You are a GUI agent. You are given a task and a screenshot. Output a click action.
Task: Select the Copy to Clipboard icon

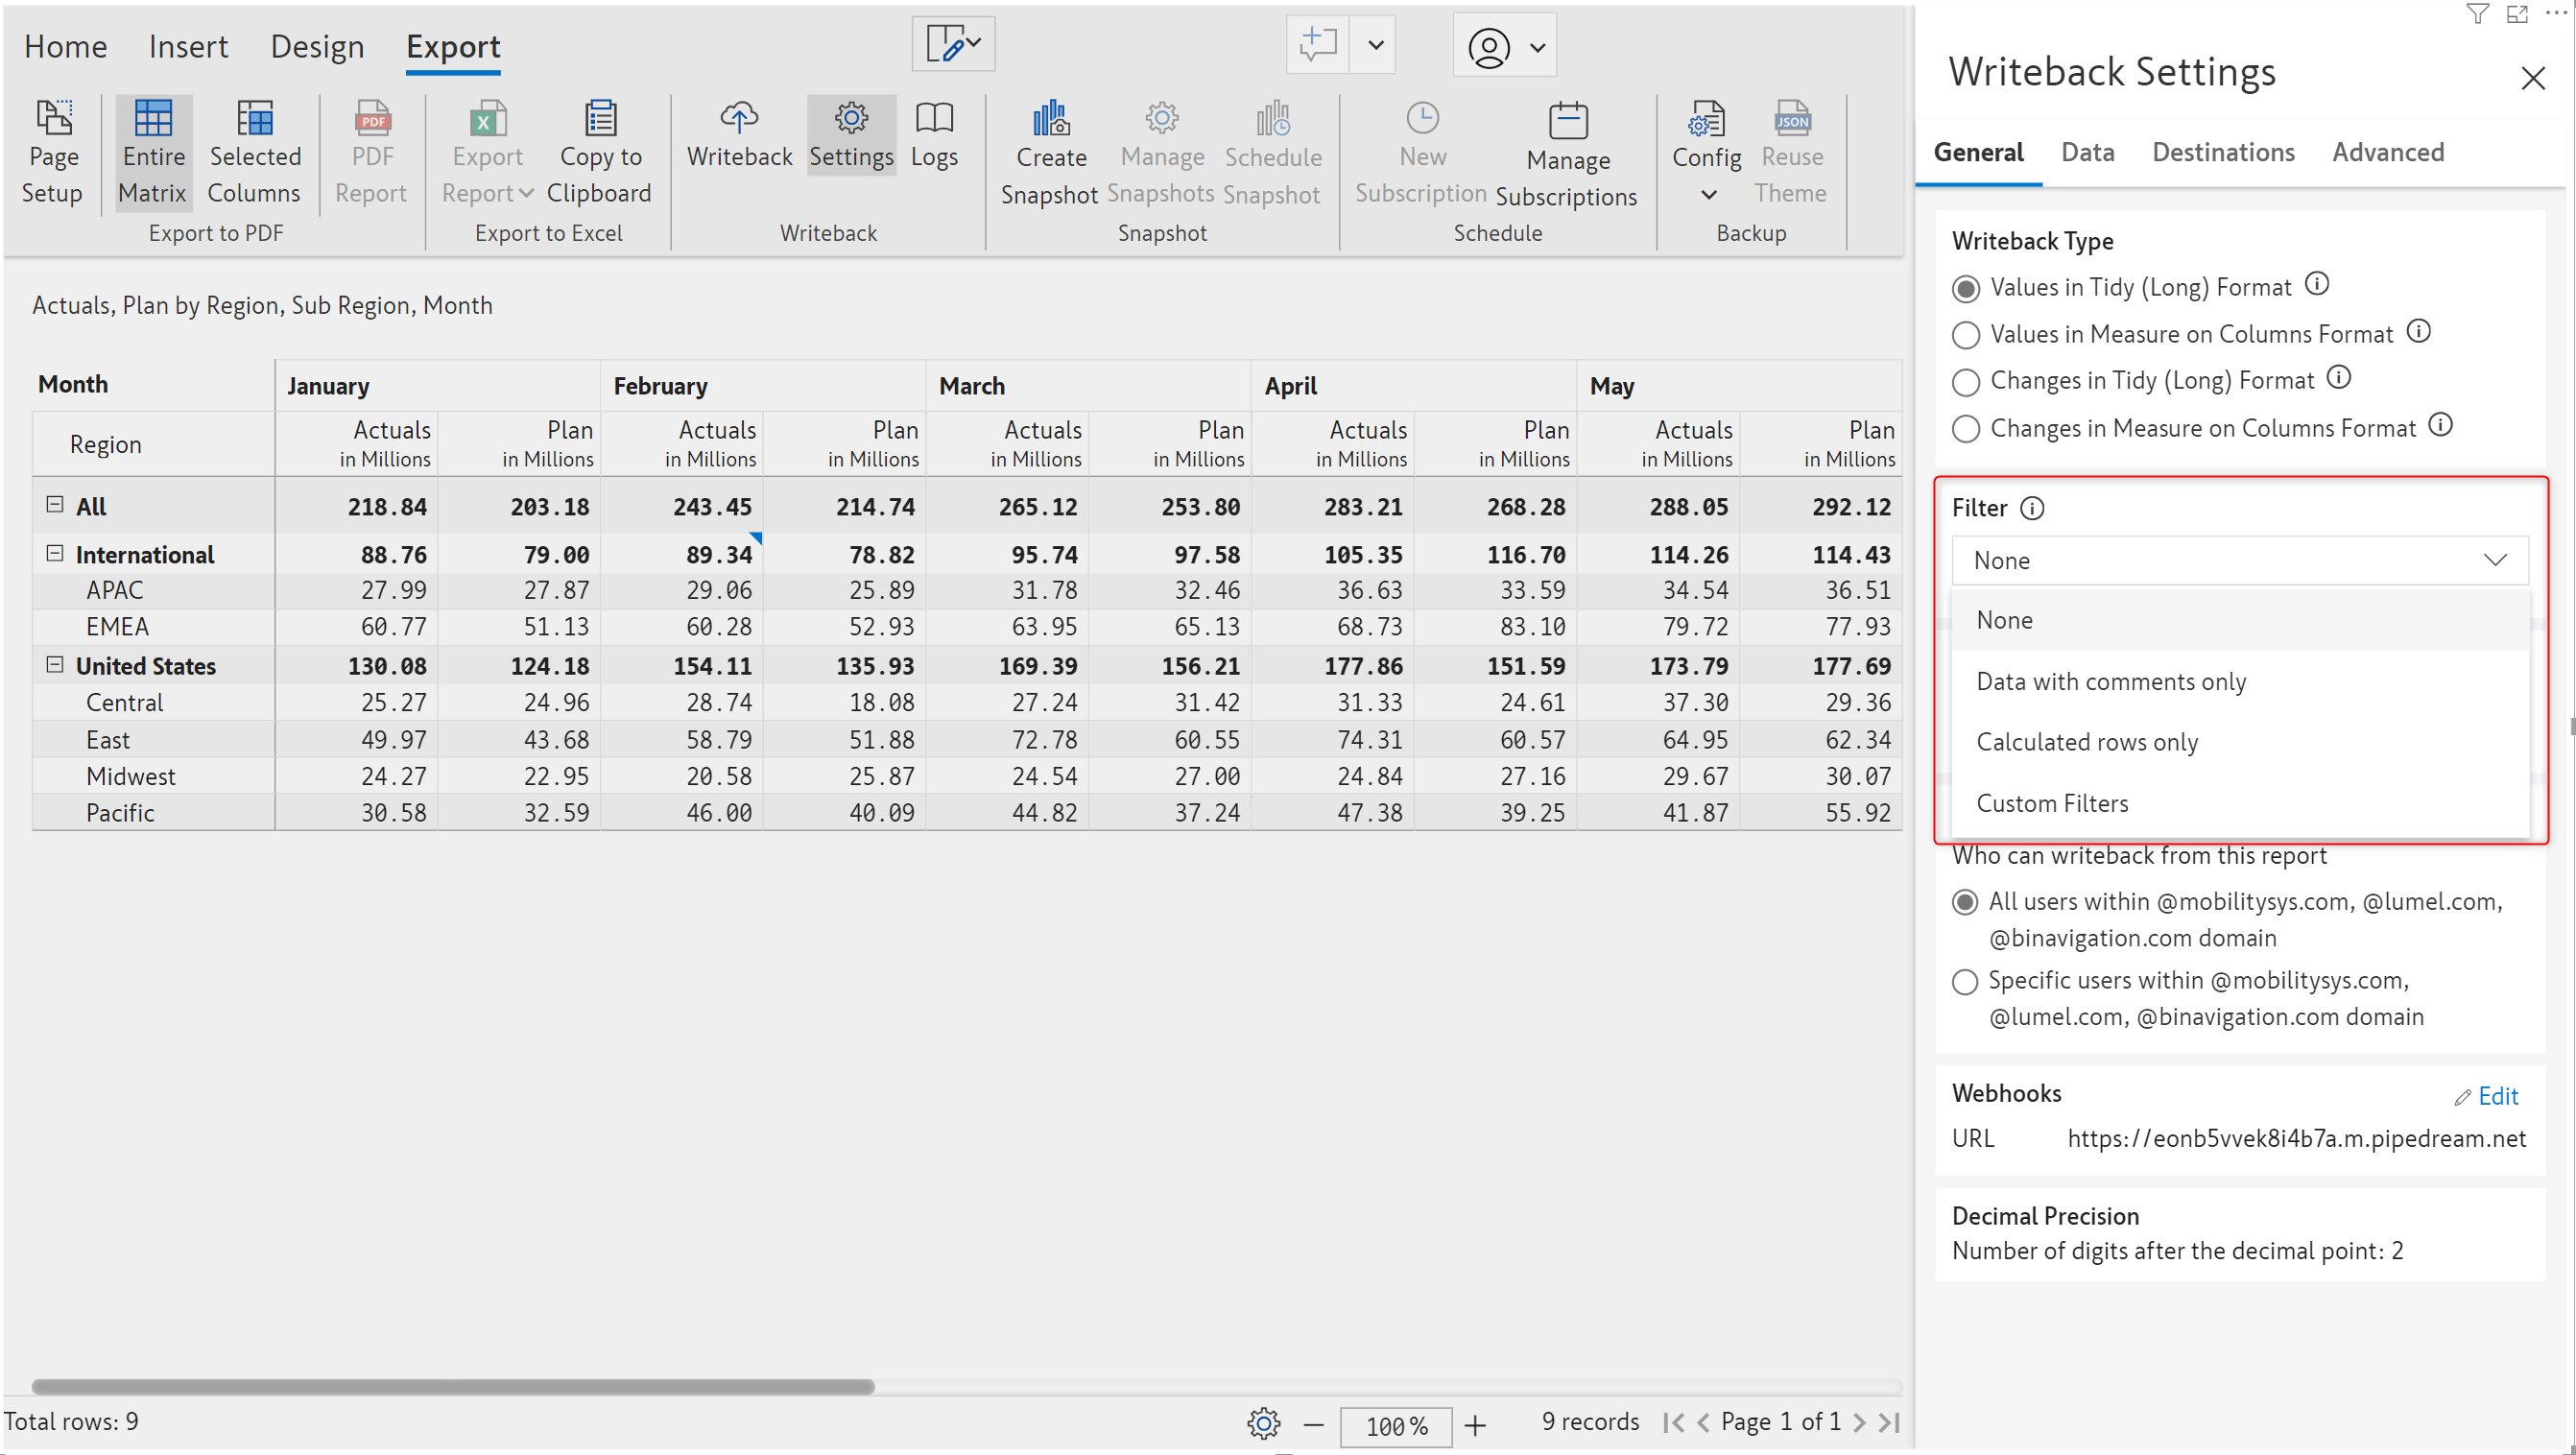click(x=599, y=119)
